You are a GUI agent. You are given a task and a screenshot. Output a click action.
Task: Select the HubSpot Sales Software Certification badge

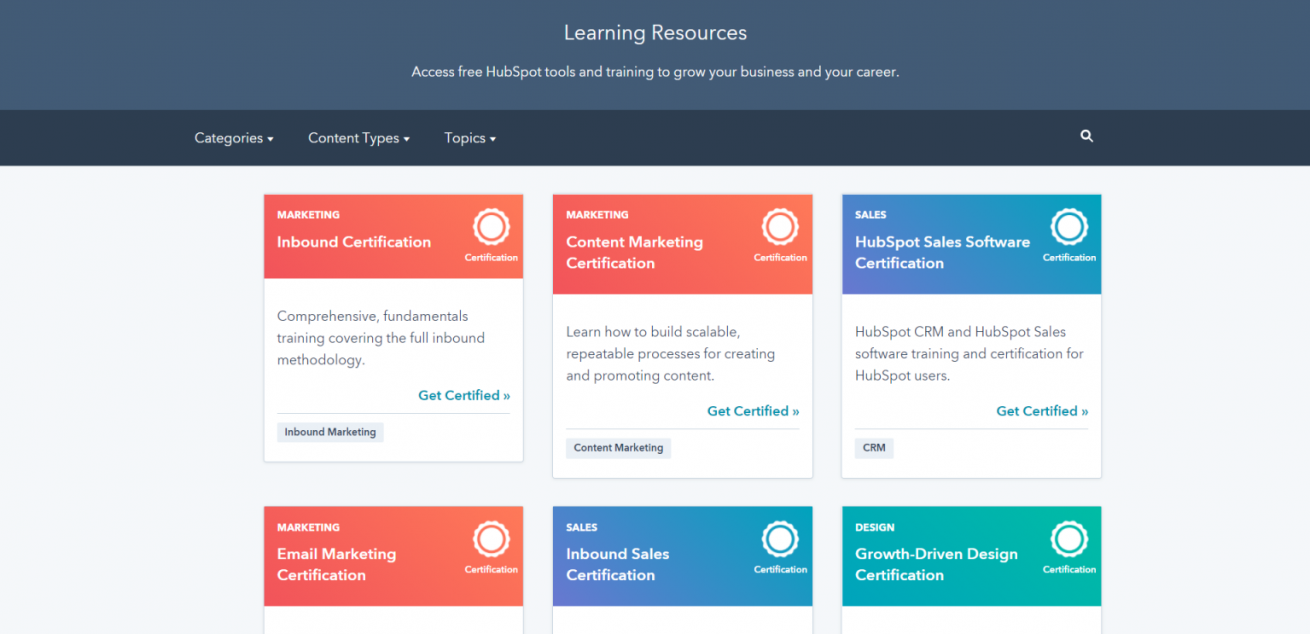(1069, 228)
